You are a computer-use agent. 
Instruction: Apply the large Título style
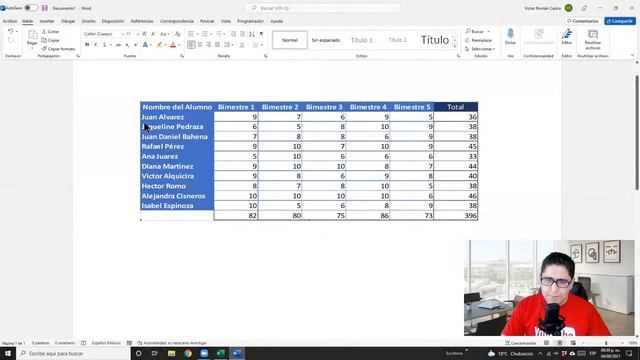coord(434,40)
